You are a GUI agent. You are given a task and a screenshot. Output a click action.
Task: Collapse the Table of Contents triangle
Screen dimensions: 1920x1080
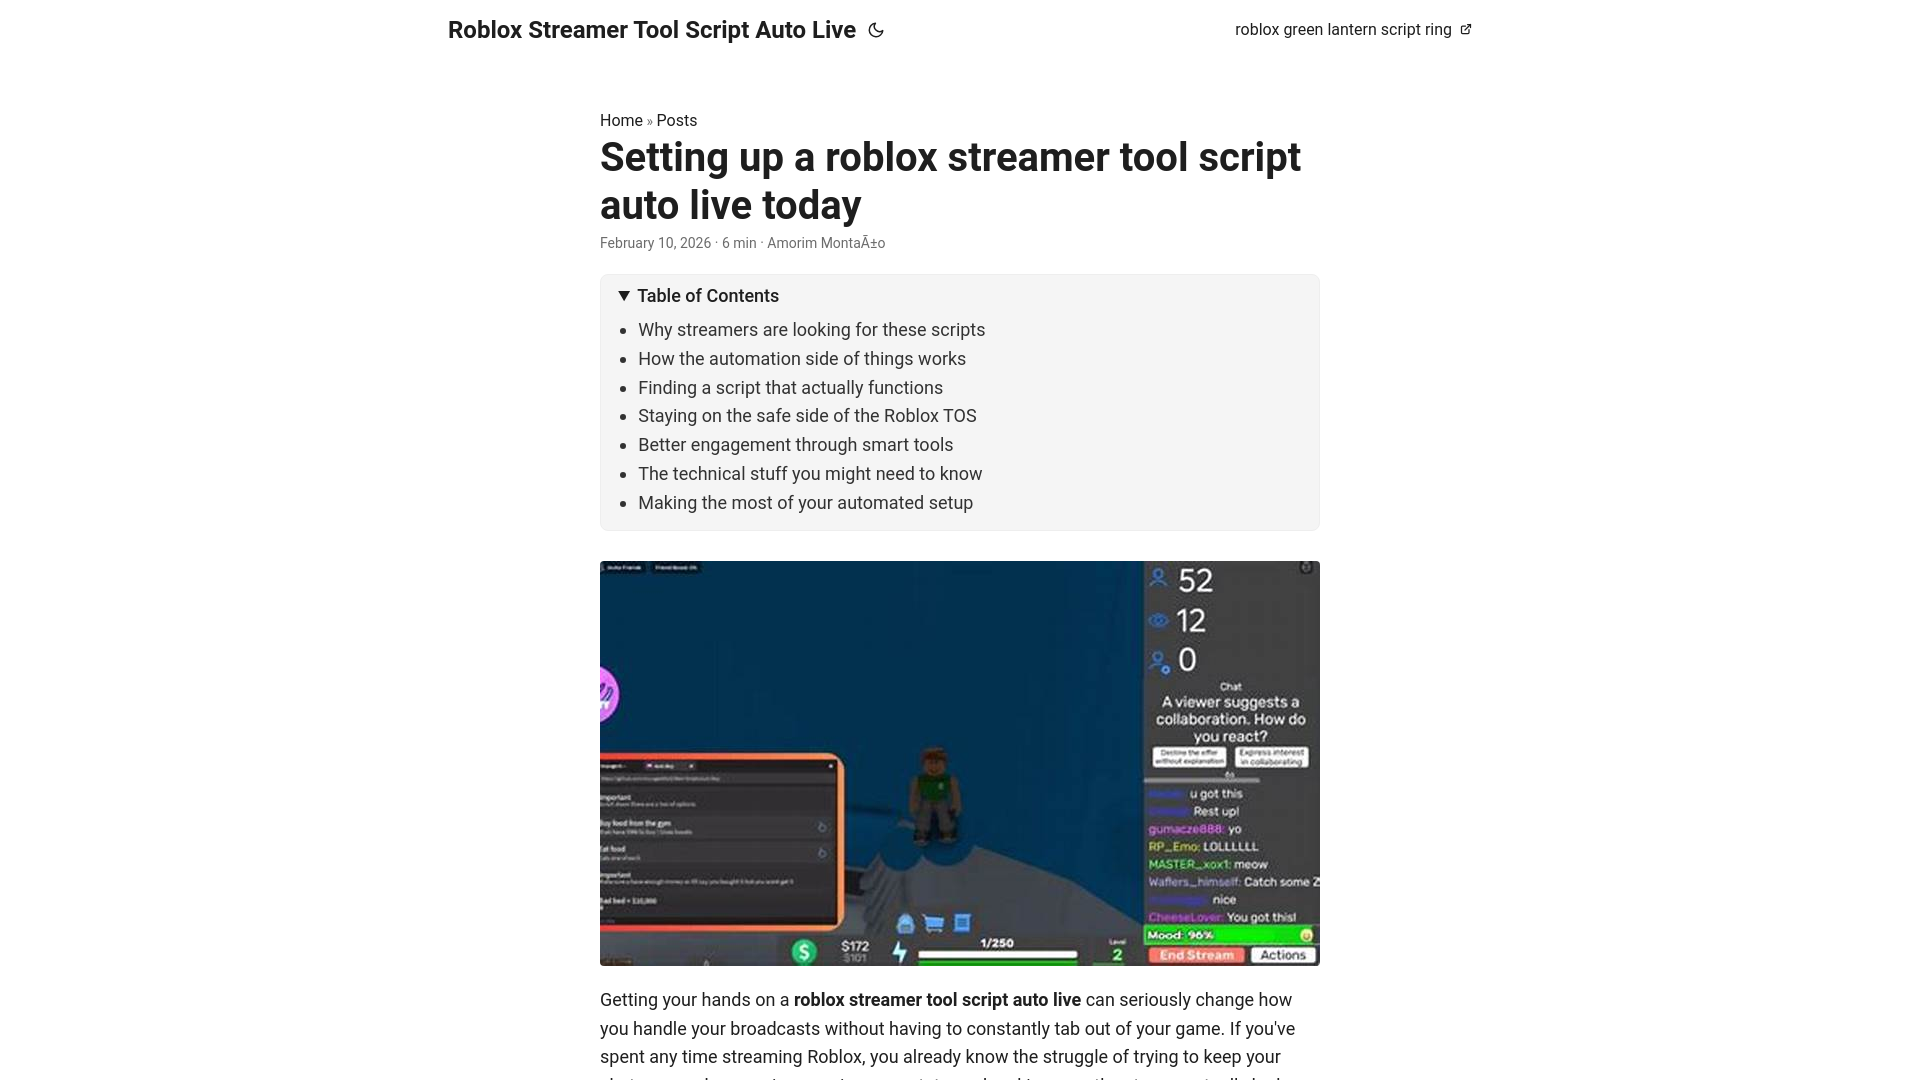click(x=624, y=296)
